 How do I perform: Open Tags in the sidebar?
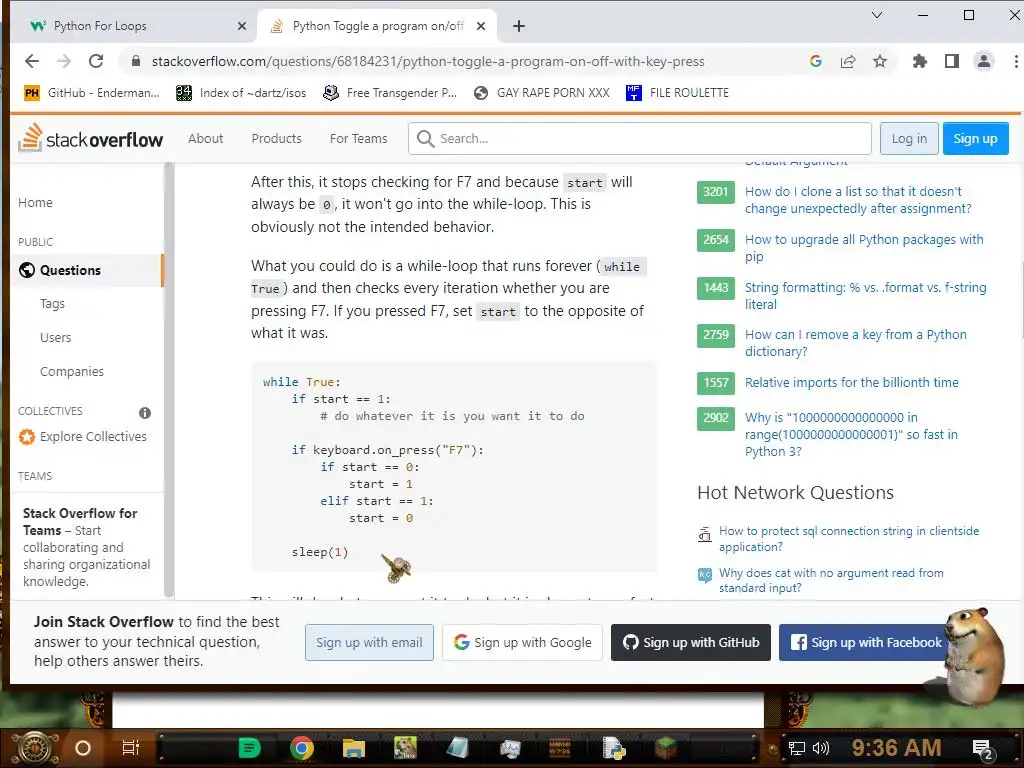(52, 304)
